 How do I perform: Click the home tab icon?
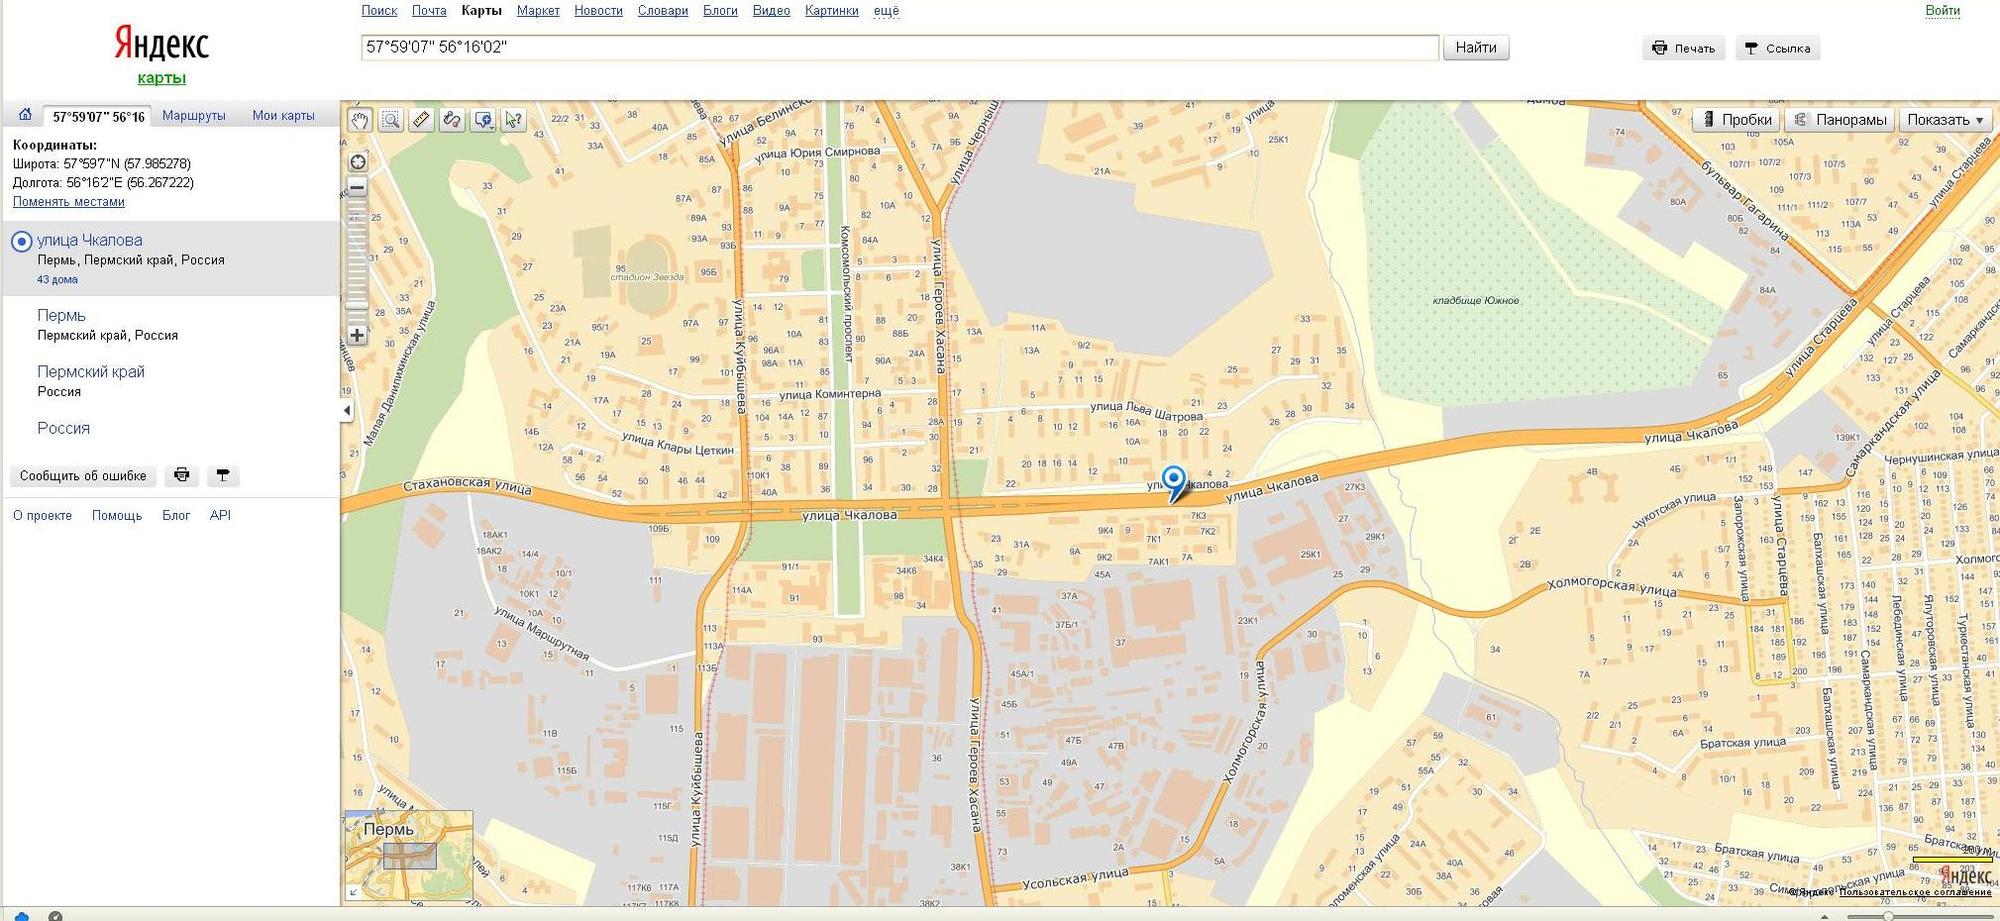point(25,115)
